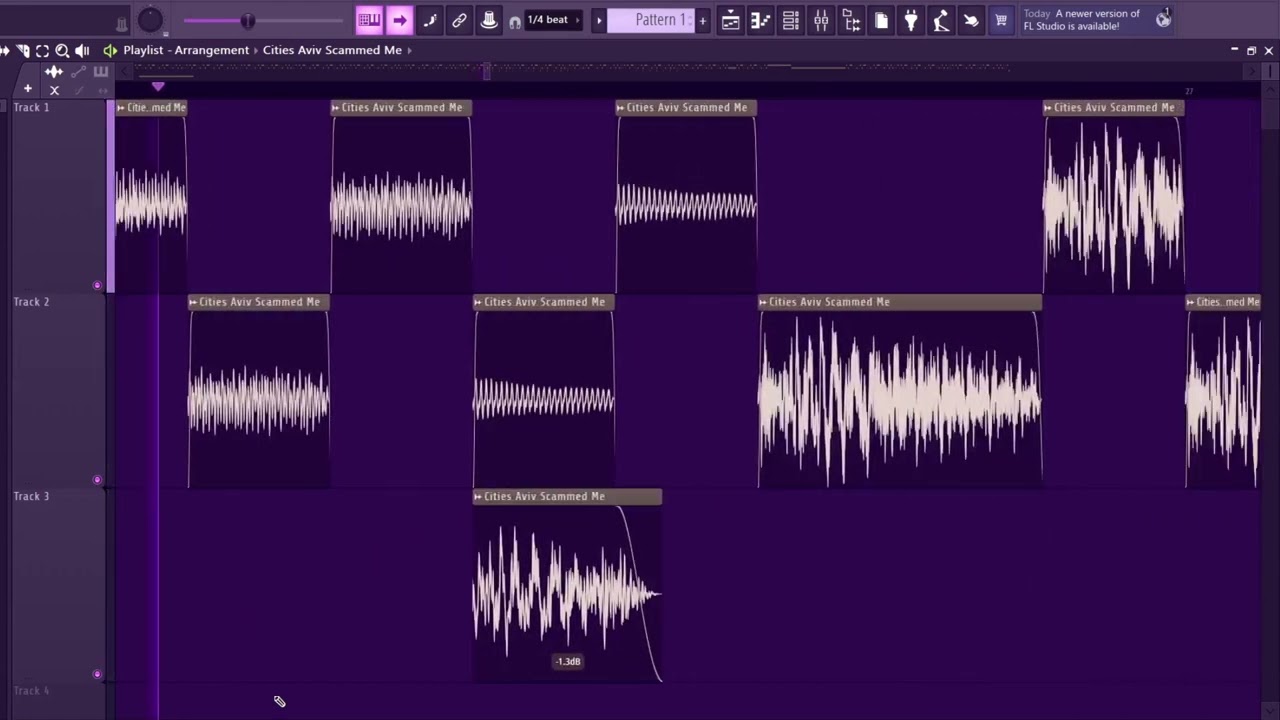Click the Cities Aviv Scammed Me breadcrumb
Viewport: 1280px width, 720px height.
pyautogui.click(x=332, y=50)
